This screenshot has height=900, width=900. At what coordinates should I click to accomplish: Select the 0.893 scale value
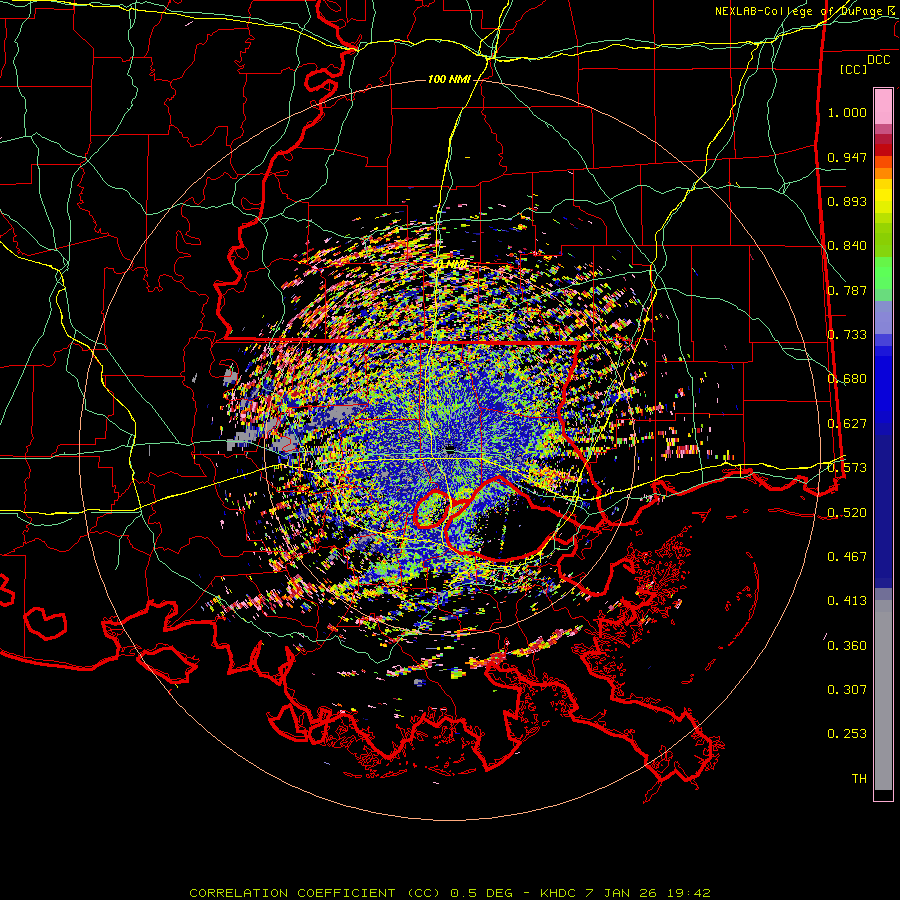point(847,201)
